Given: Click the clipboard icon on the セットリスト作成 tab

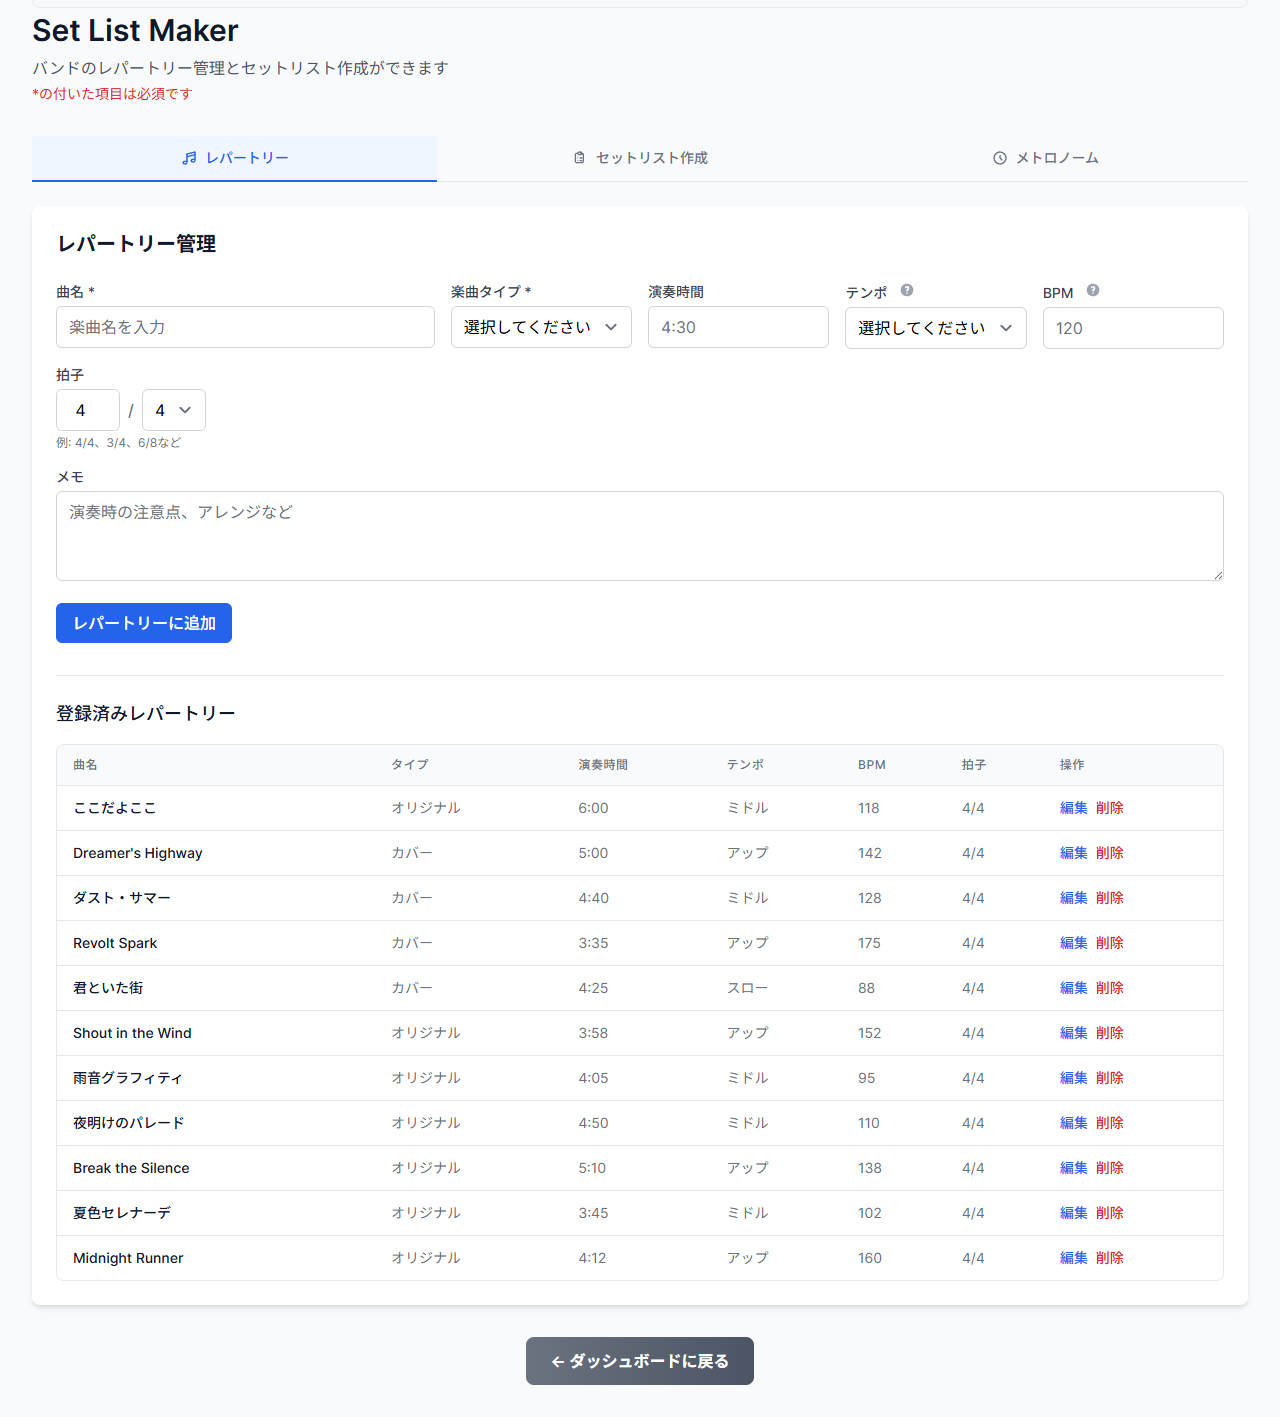Looking at the screenshot, I should [579, 158].
